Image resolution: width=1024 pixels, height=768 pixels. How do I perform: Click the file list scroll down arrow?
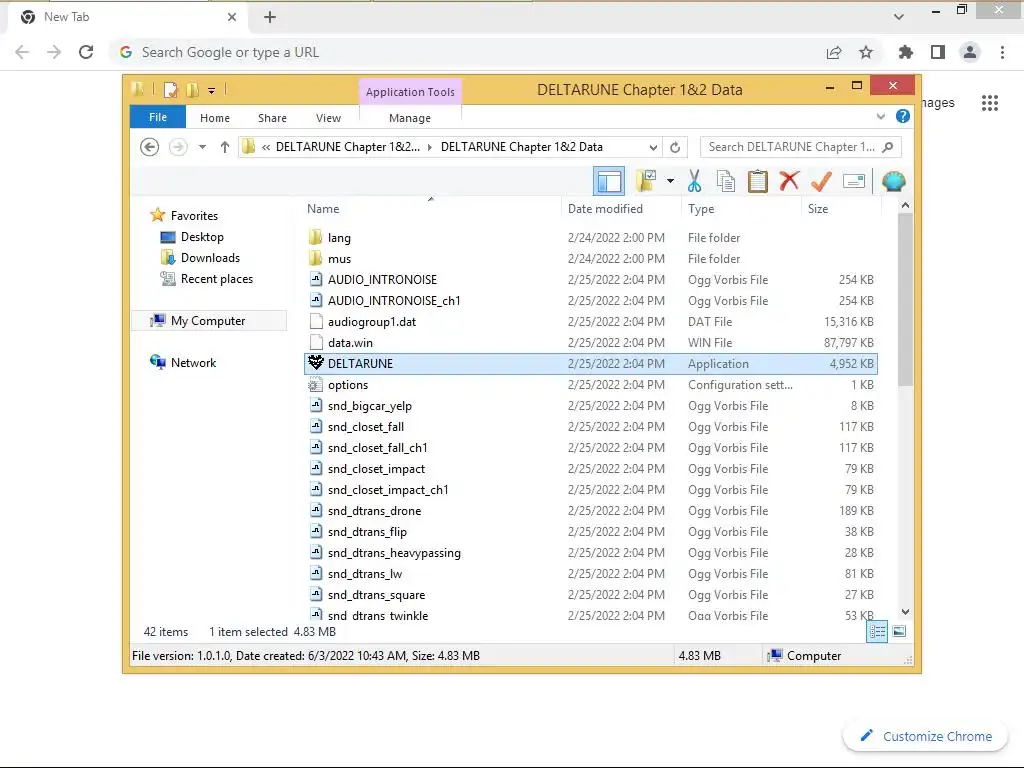905,612
